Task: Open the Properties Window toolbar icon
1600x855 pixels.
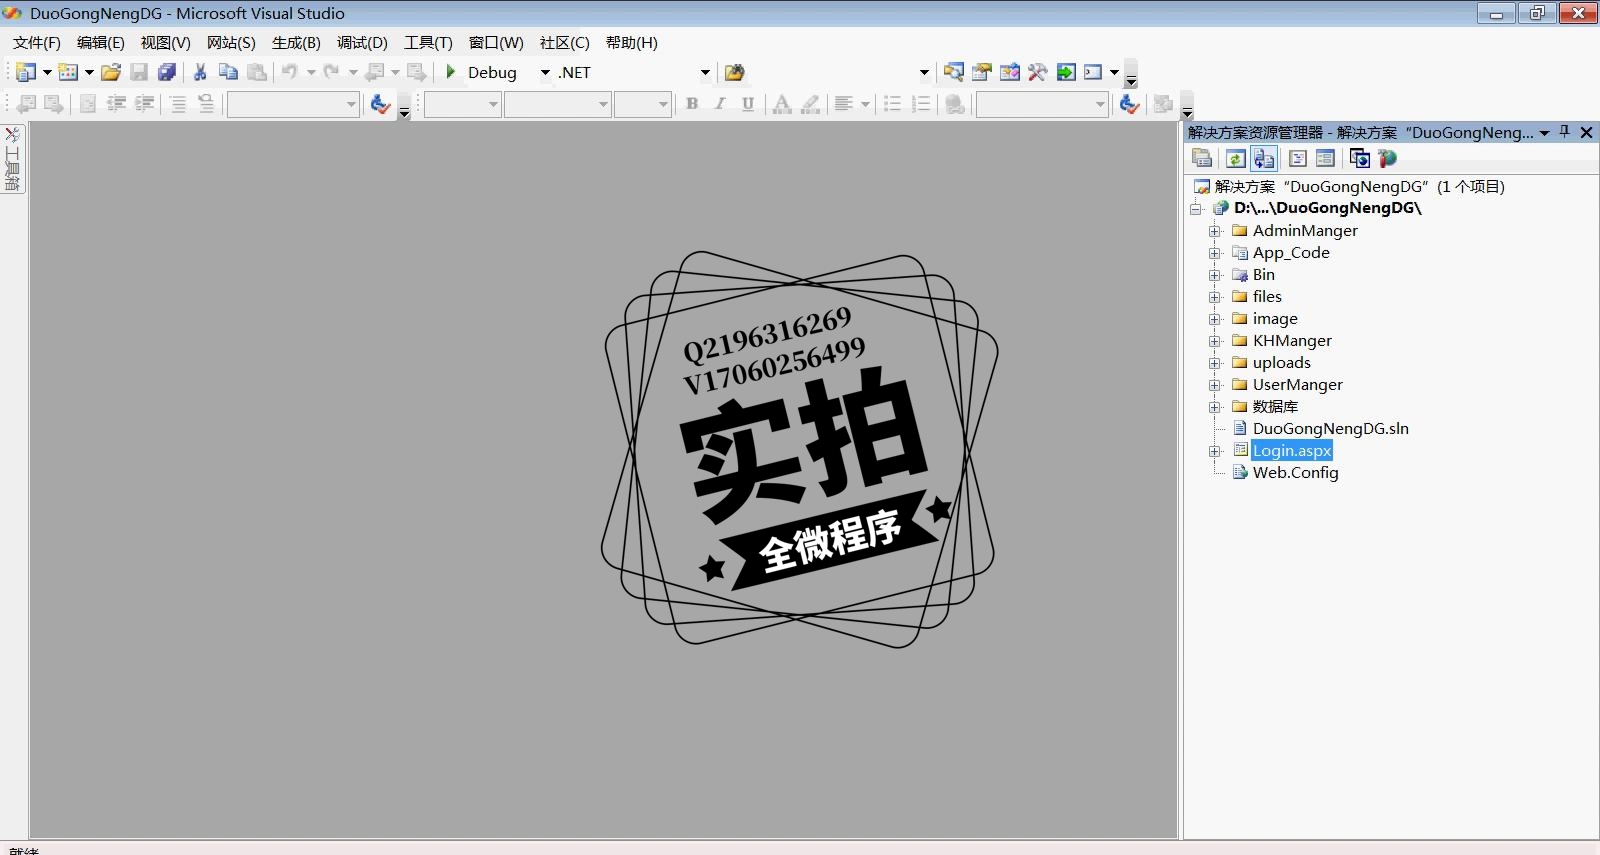Action: [x=982, y=72]
